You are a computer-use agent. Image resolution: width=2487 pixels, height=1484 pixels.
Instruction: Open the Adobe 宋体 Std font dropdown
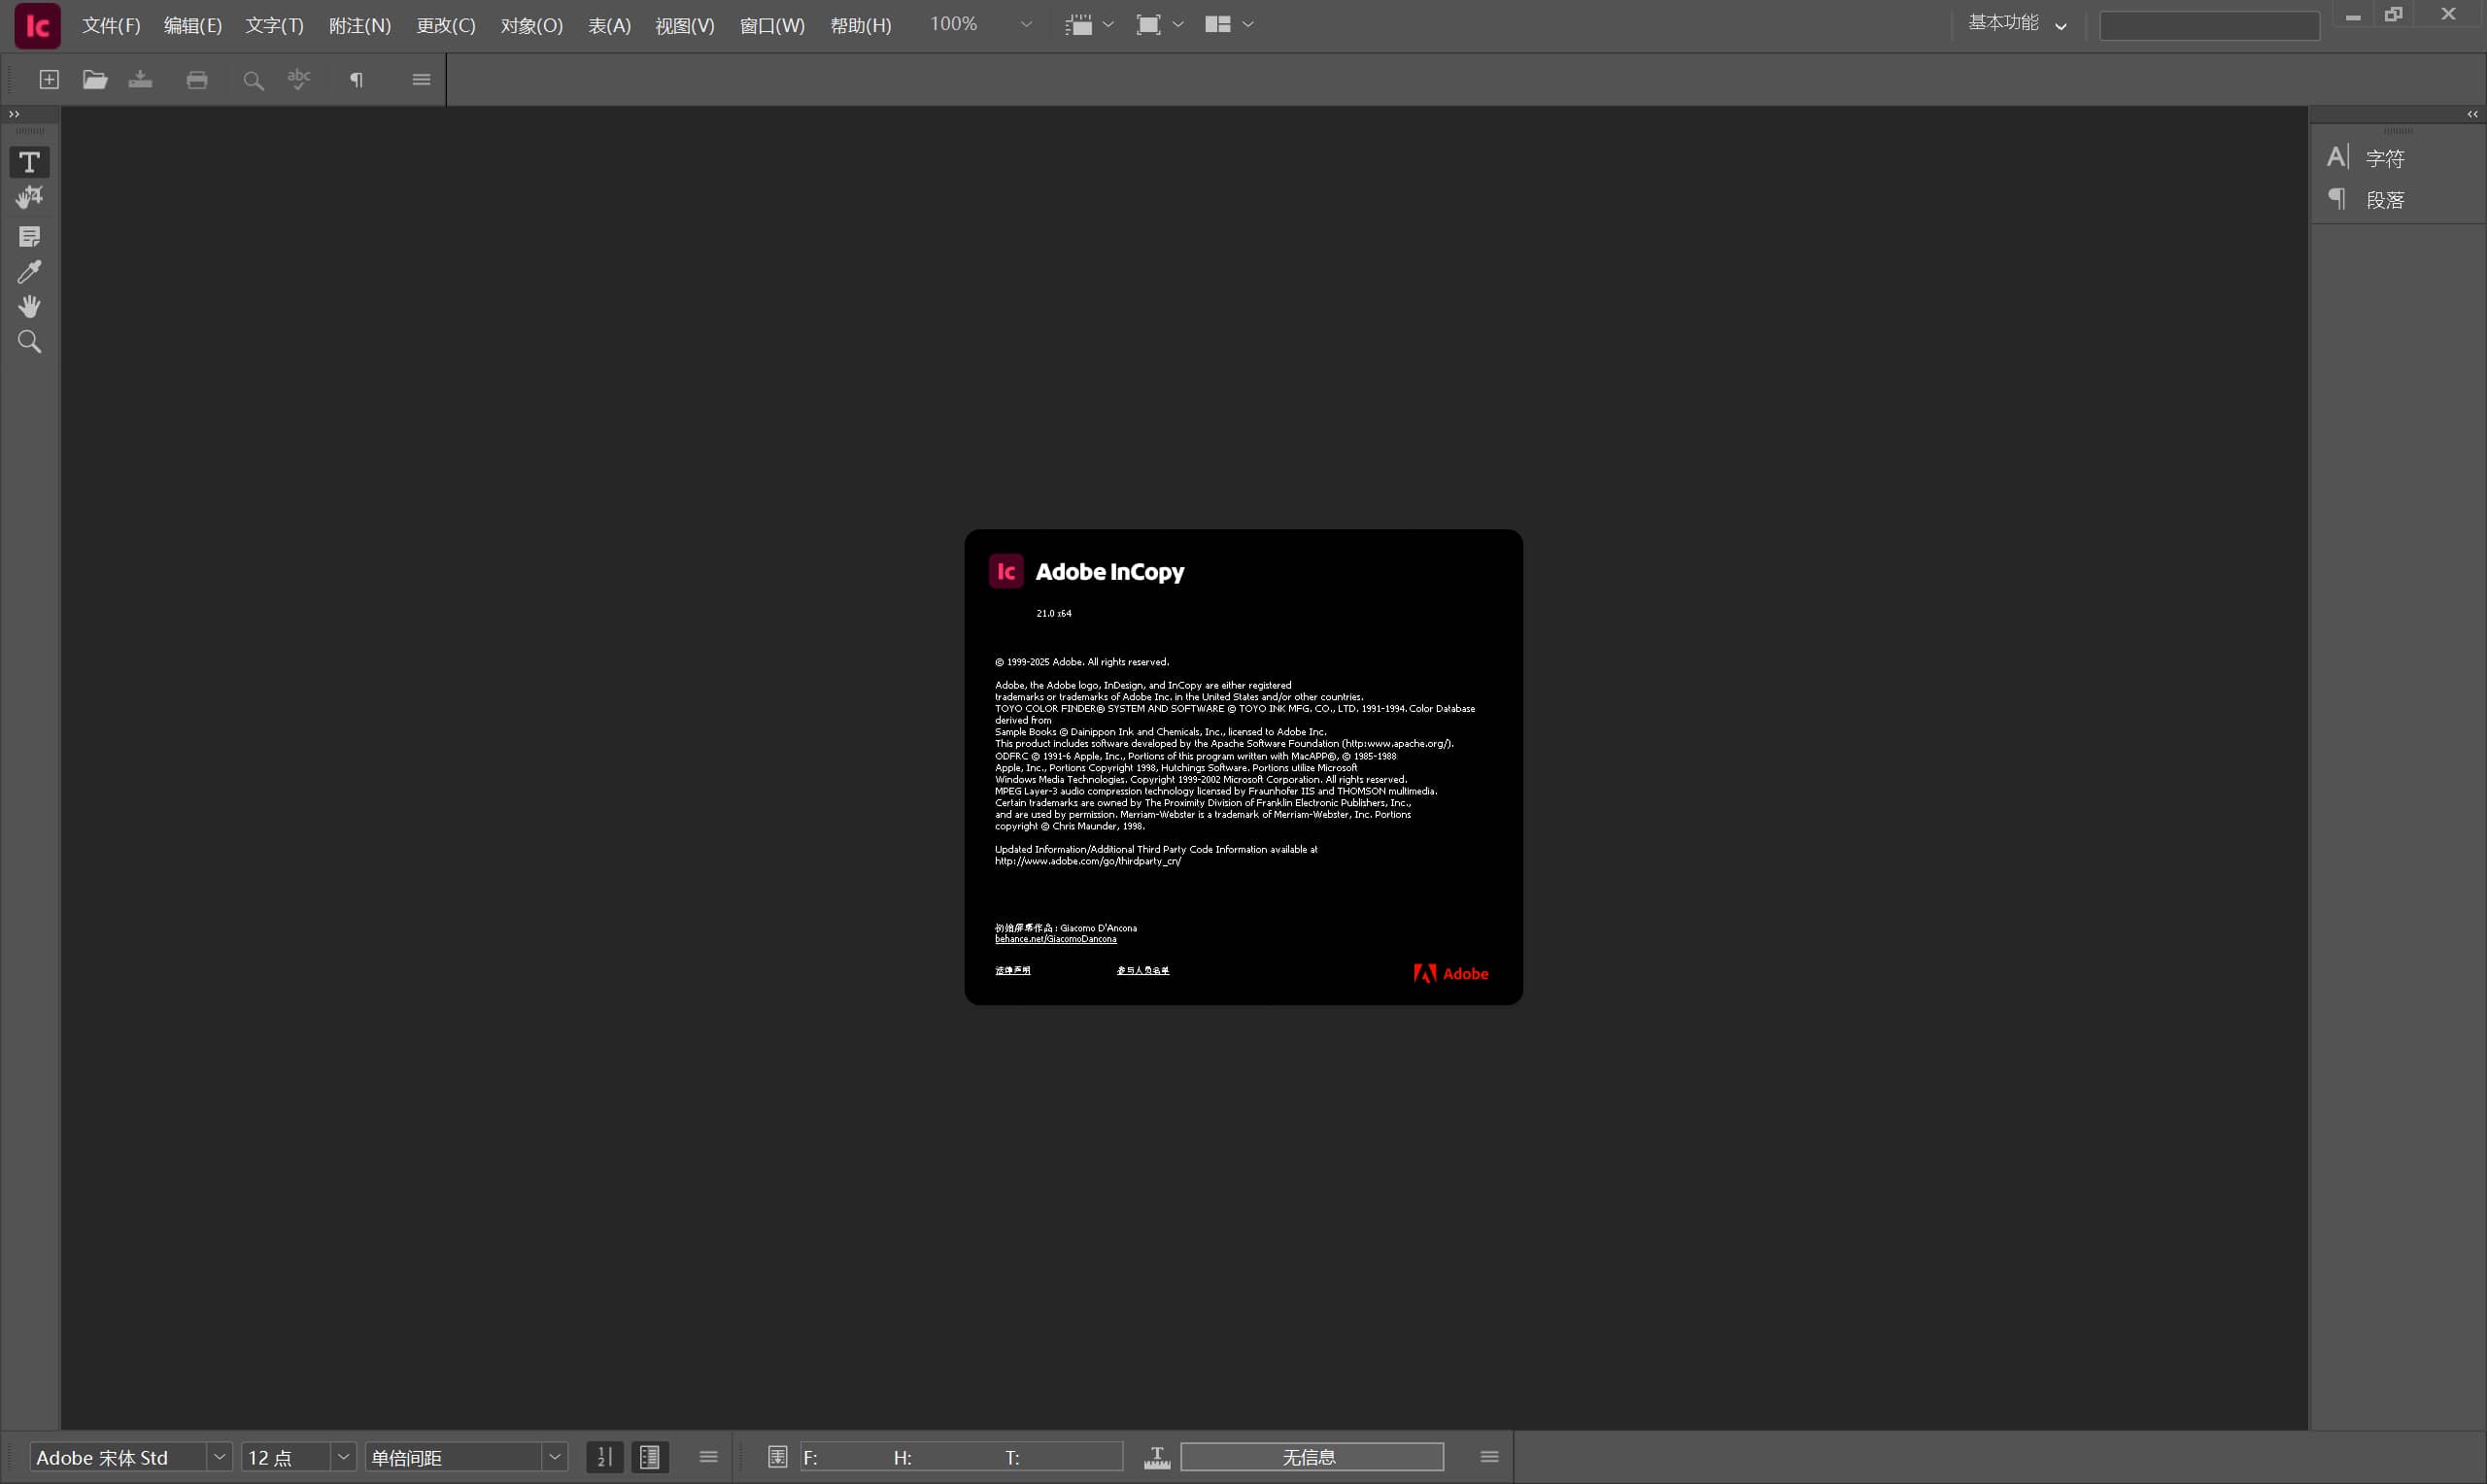[219, 1457]
